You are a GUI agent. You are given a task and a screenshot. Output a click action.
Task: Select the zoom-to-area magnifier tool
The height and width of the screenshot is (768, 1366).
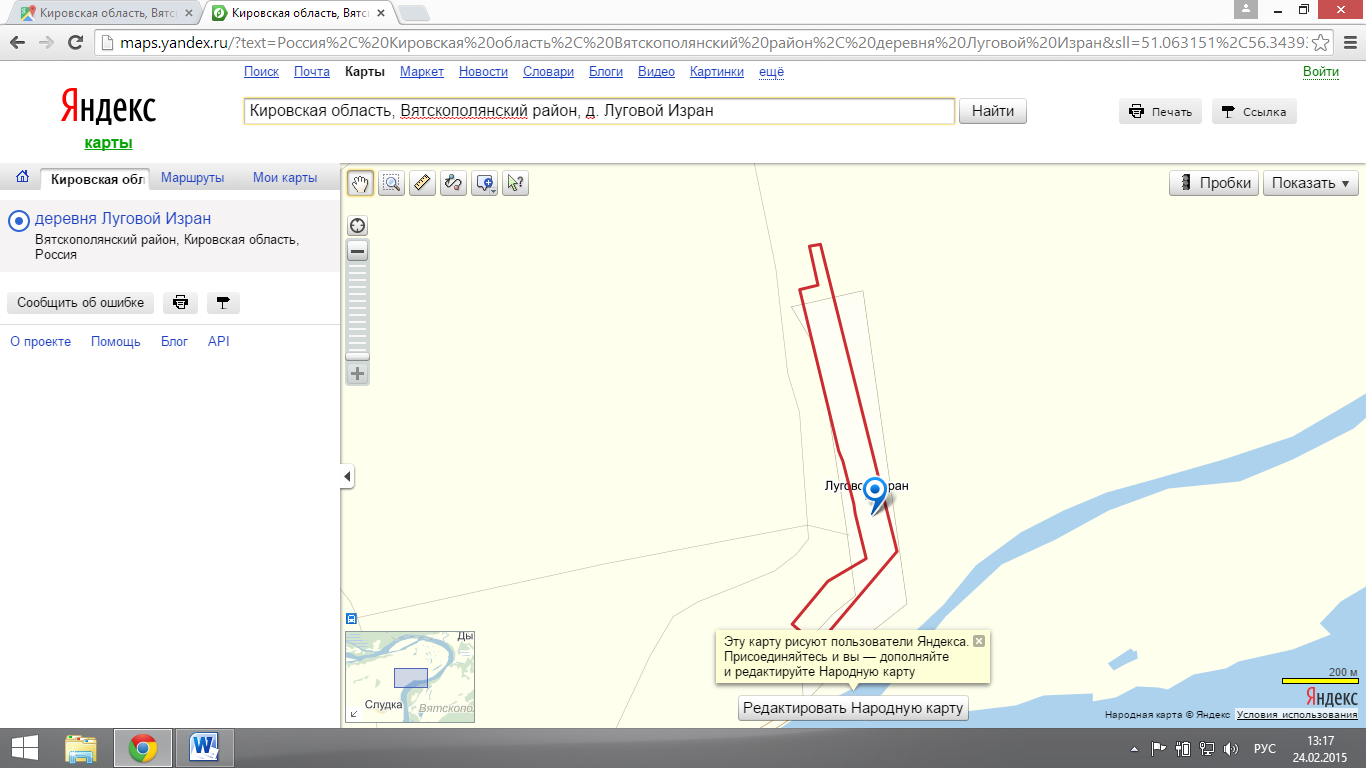(x=391, y=183)
